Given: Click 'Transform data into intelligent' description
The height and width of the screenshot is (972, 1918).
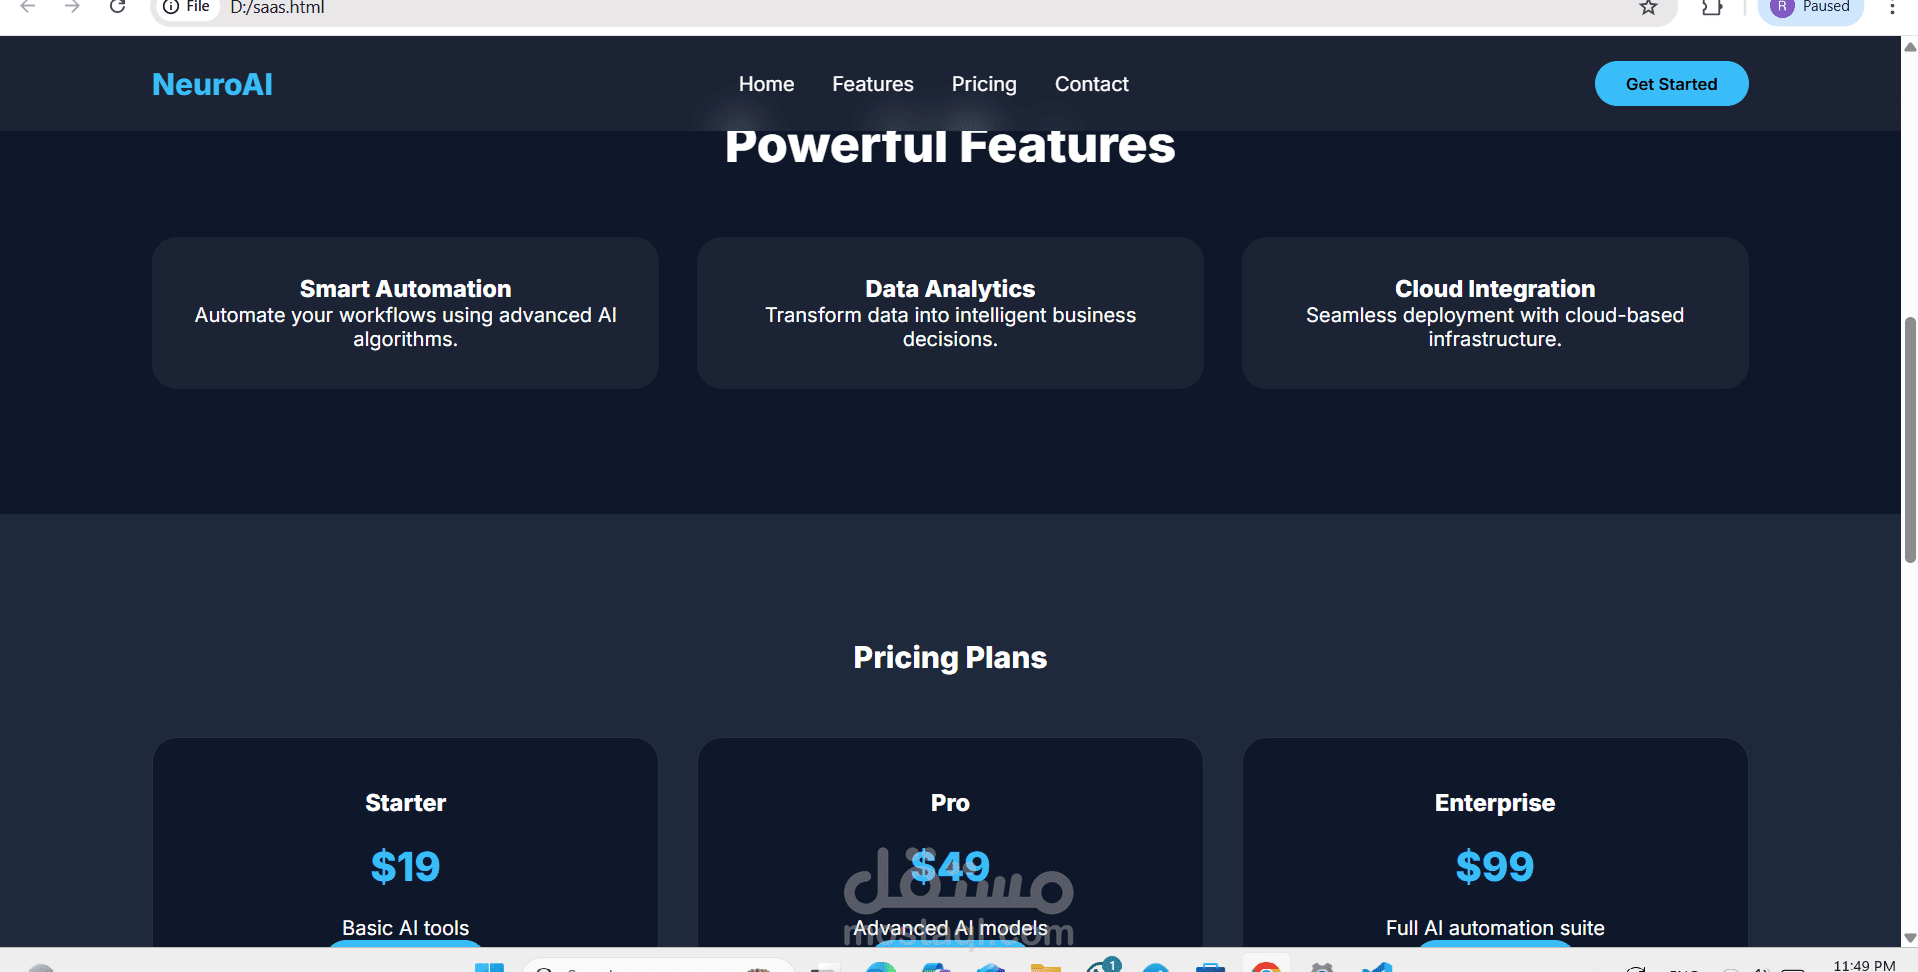Looking at the screenshot, I should pyautogui.click(x=950, y=327).
